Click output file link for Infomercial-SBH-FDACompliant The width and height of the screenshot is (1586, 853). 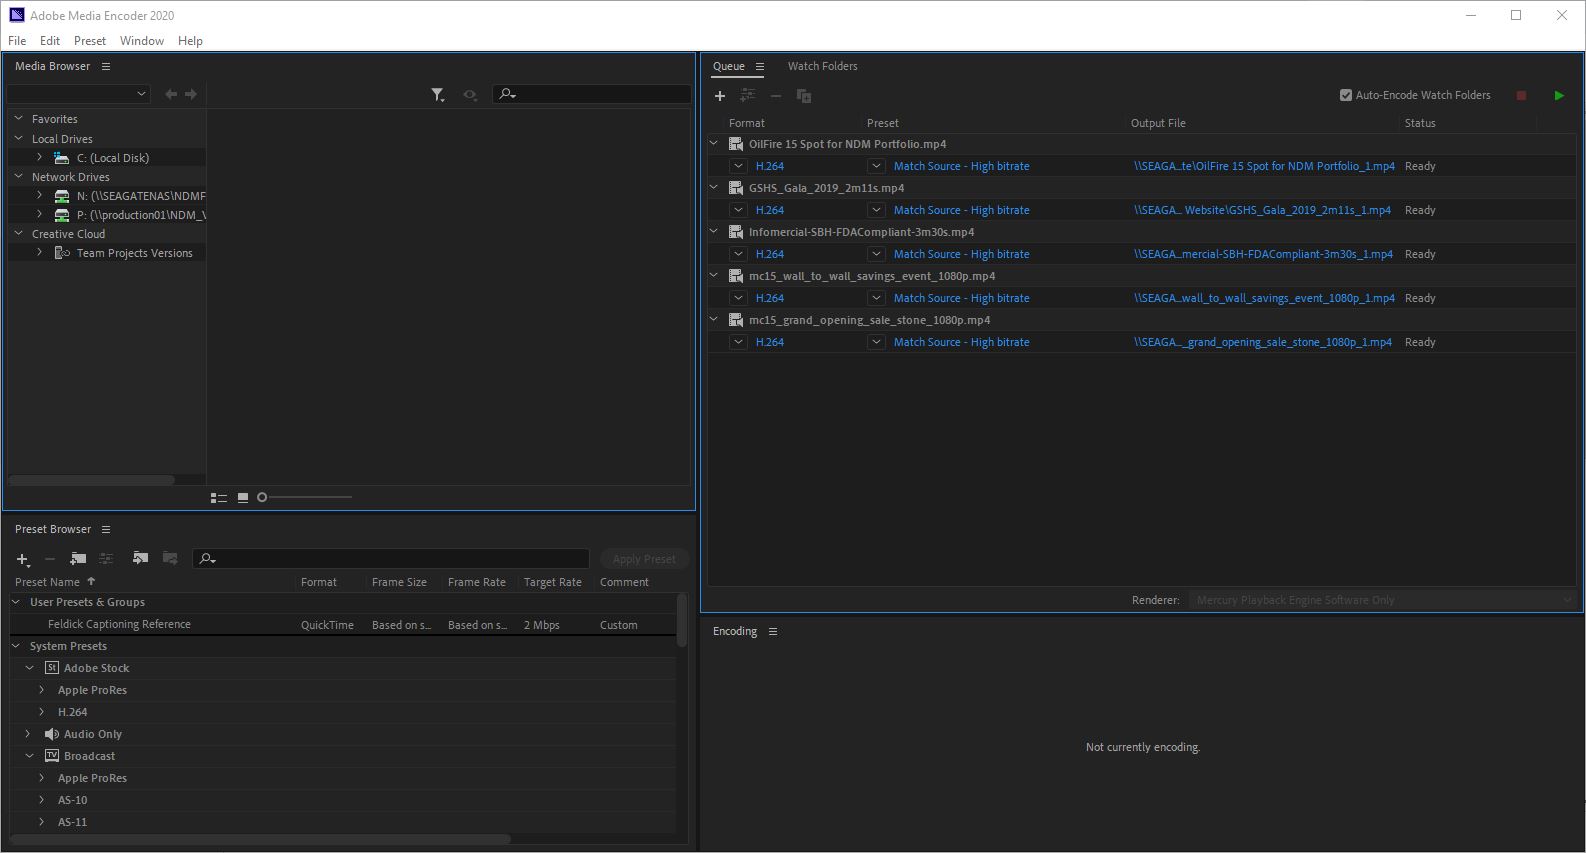tap(1263, 255)
